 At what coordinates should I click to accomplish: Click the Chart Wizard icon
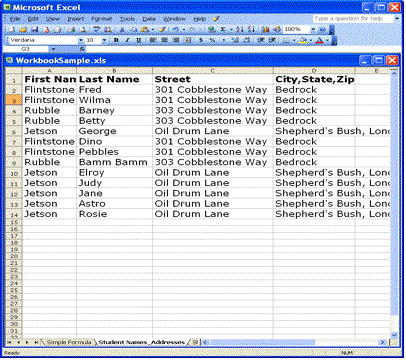[265, 30]
